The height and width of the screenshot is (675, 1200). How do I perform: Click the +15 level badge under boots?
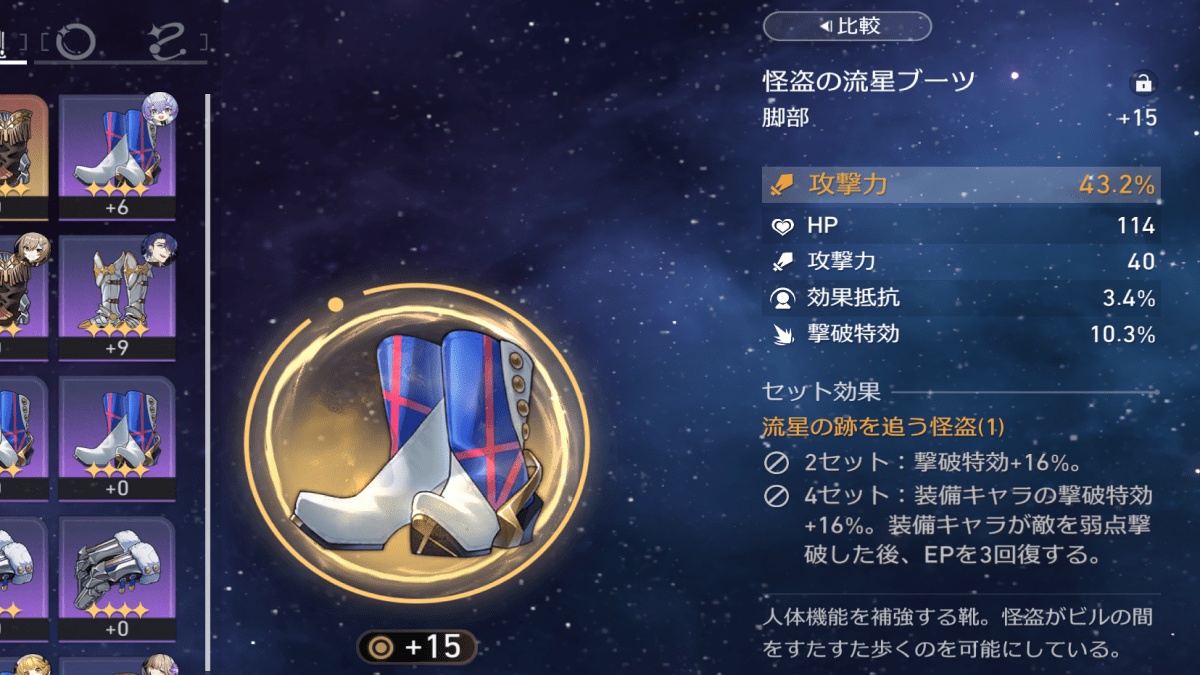[416, 647]
